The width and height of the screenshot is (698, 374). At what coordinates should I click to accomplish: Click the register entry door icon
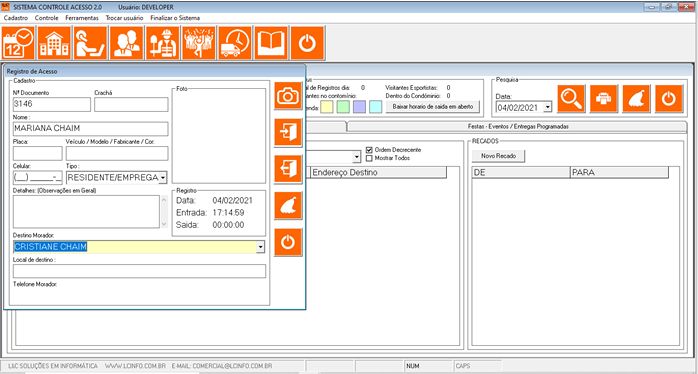coord(288,132)
